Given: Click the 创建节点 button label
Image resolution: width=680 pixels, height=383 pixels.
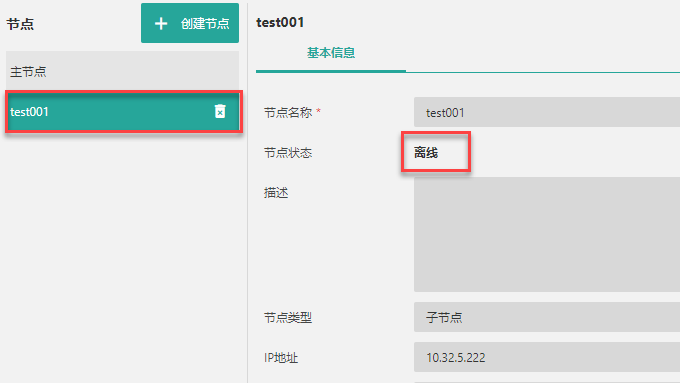Looking at the screenshot, I should 205,23.
